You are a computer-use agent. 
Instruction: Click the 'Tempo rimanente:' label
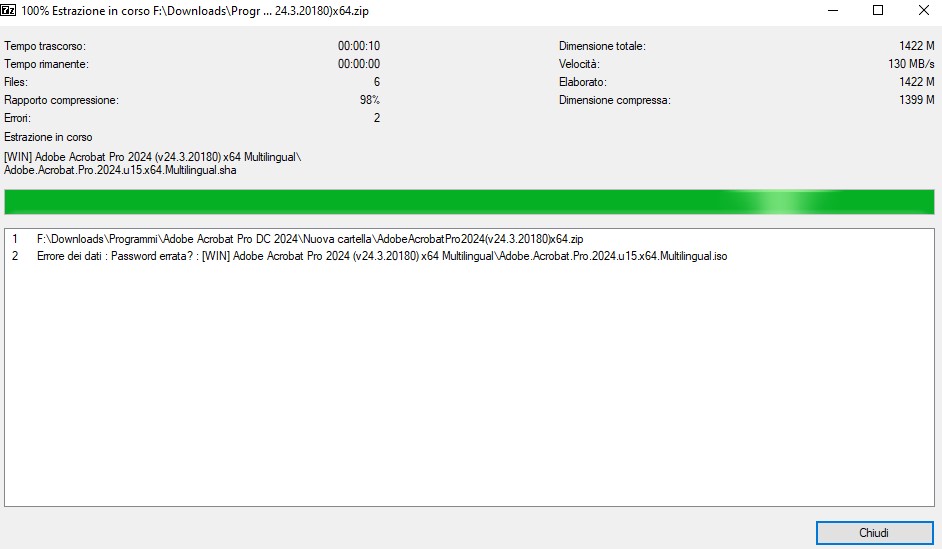(46, 64)
